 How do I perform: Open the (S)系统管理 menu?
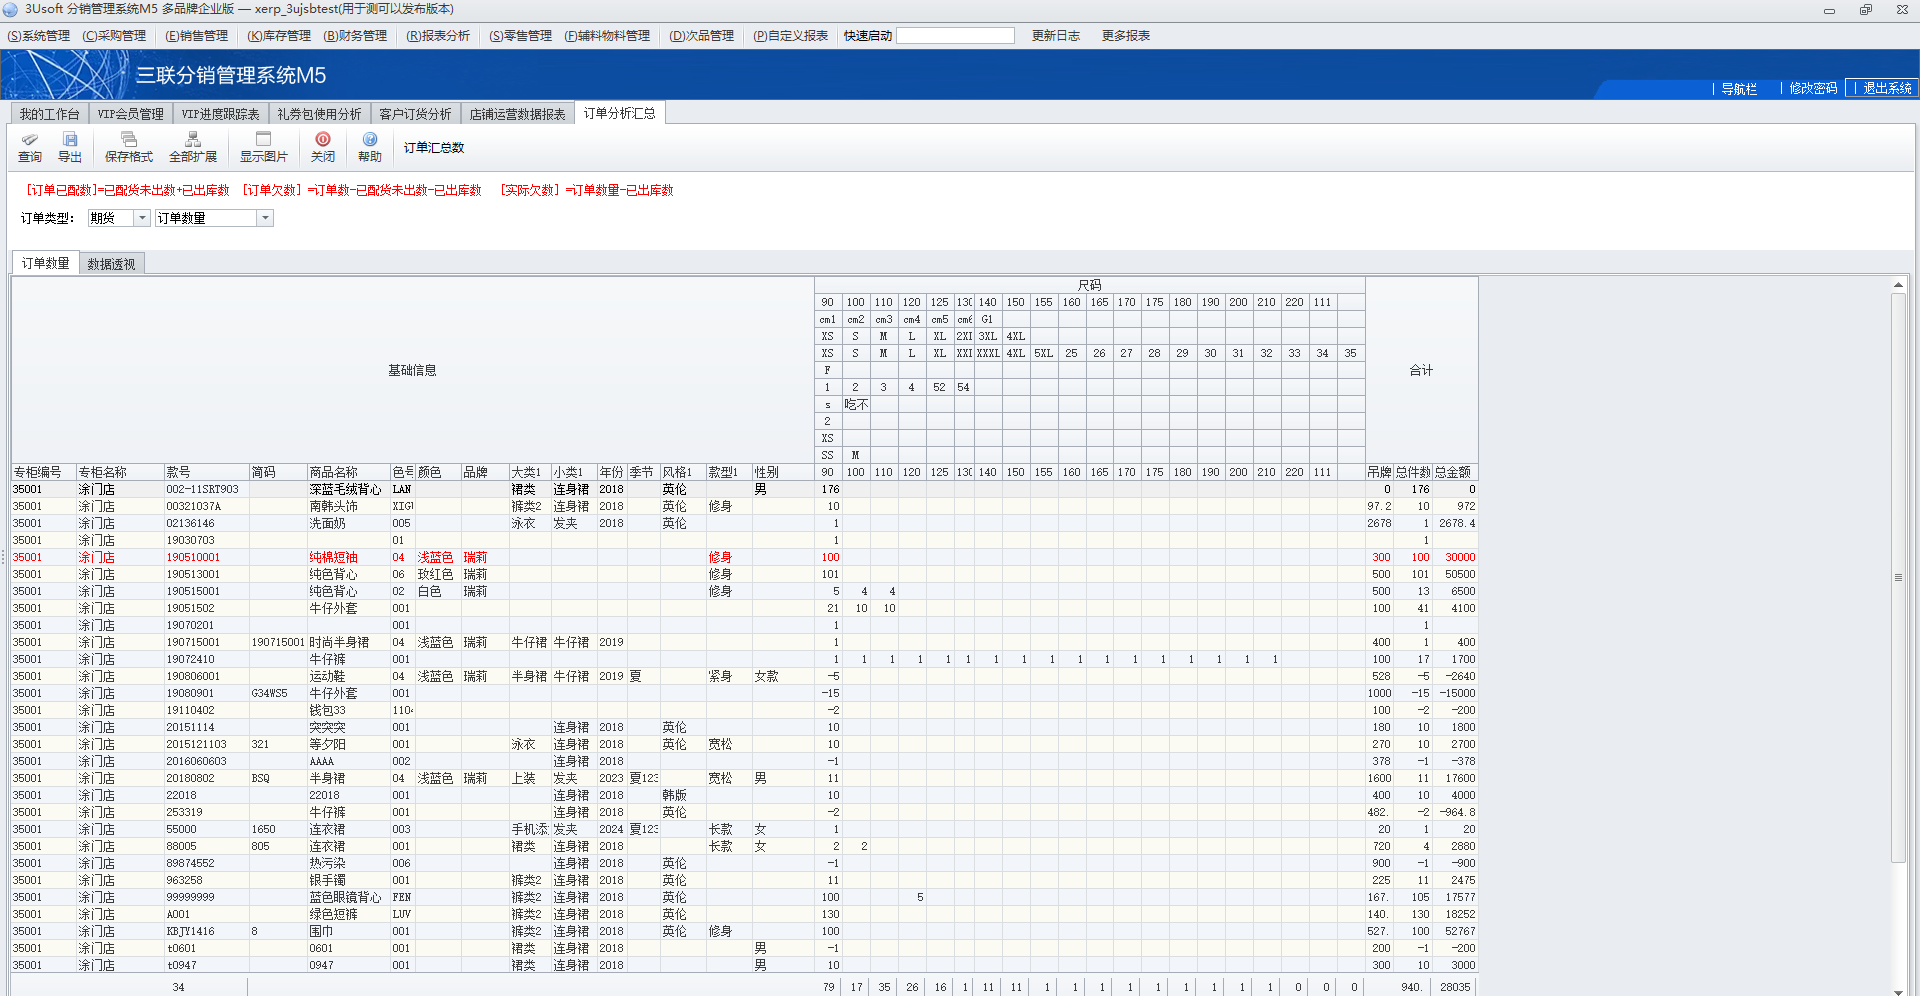(39, 36)
